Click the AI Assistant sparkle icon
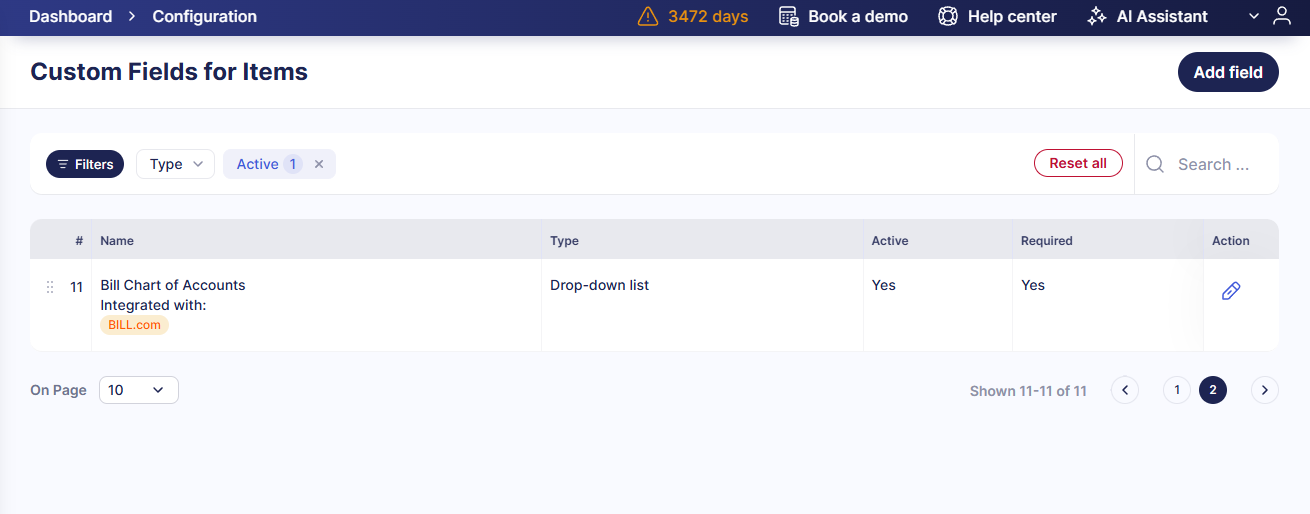 click(x=1097, y=16)
